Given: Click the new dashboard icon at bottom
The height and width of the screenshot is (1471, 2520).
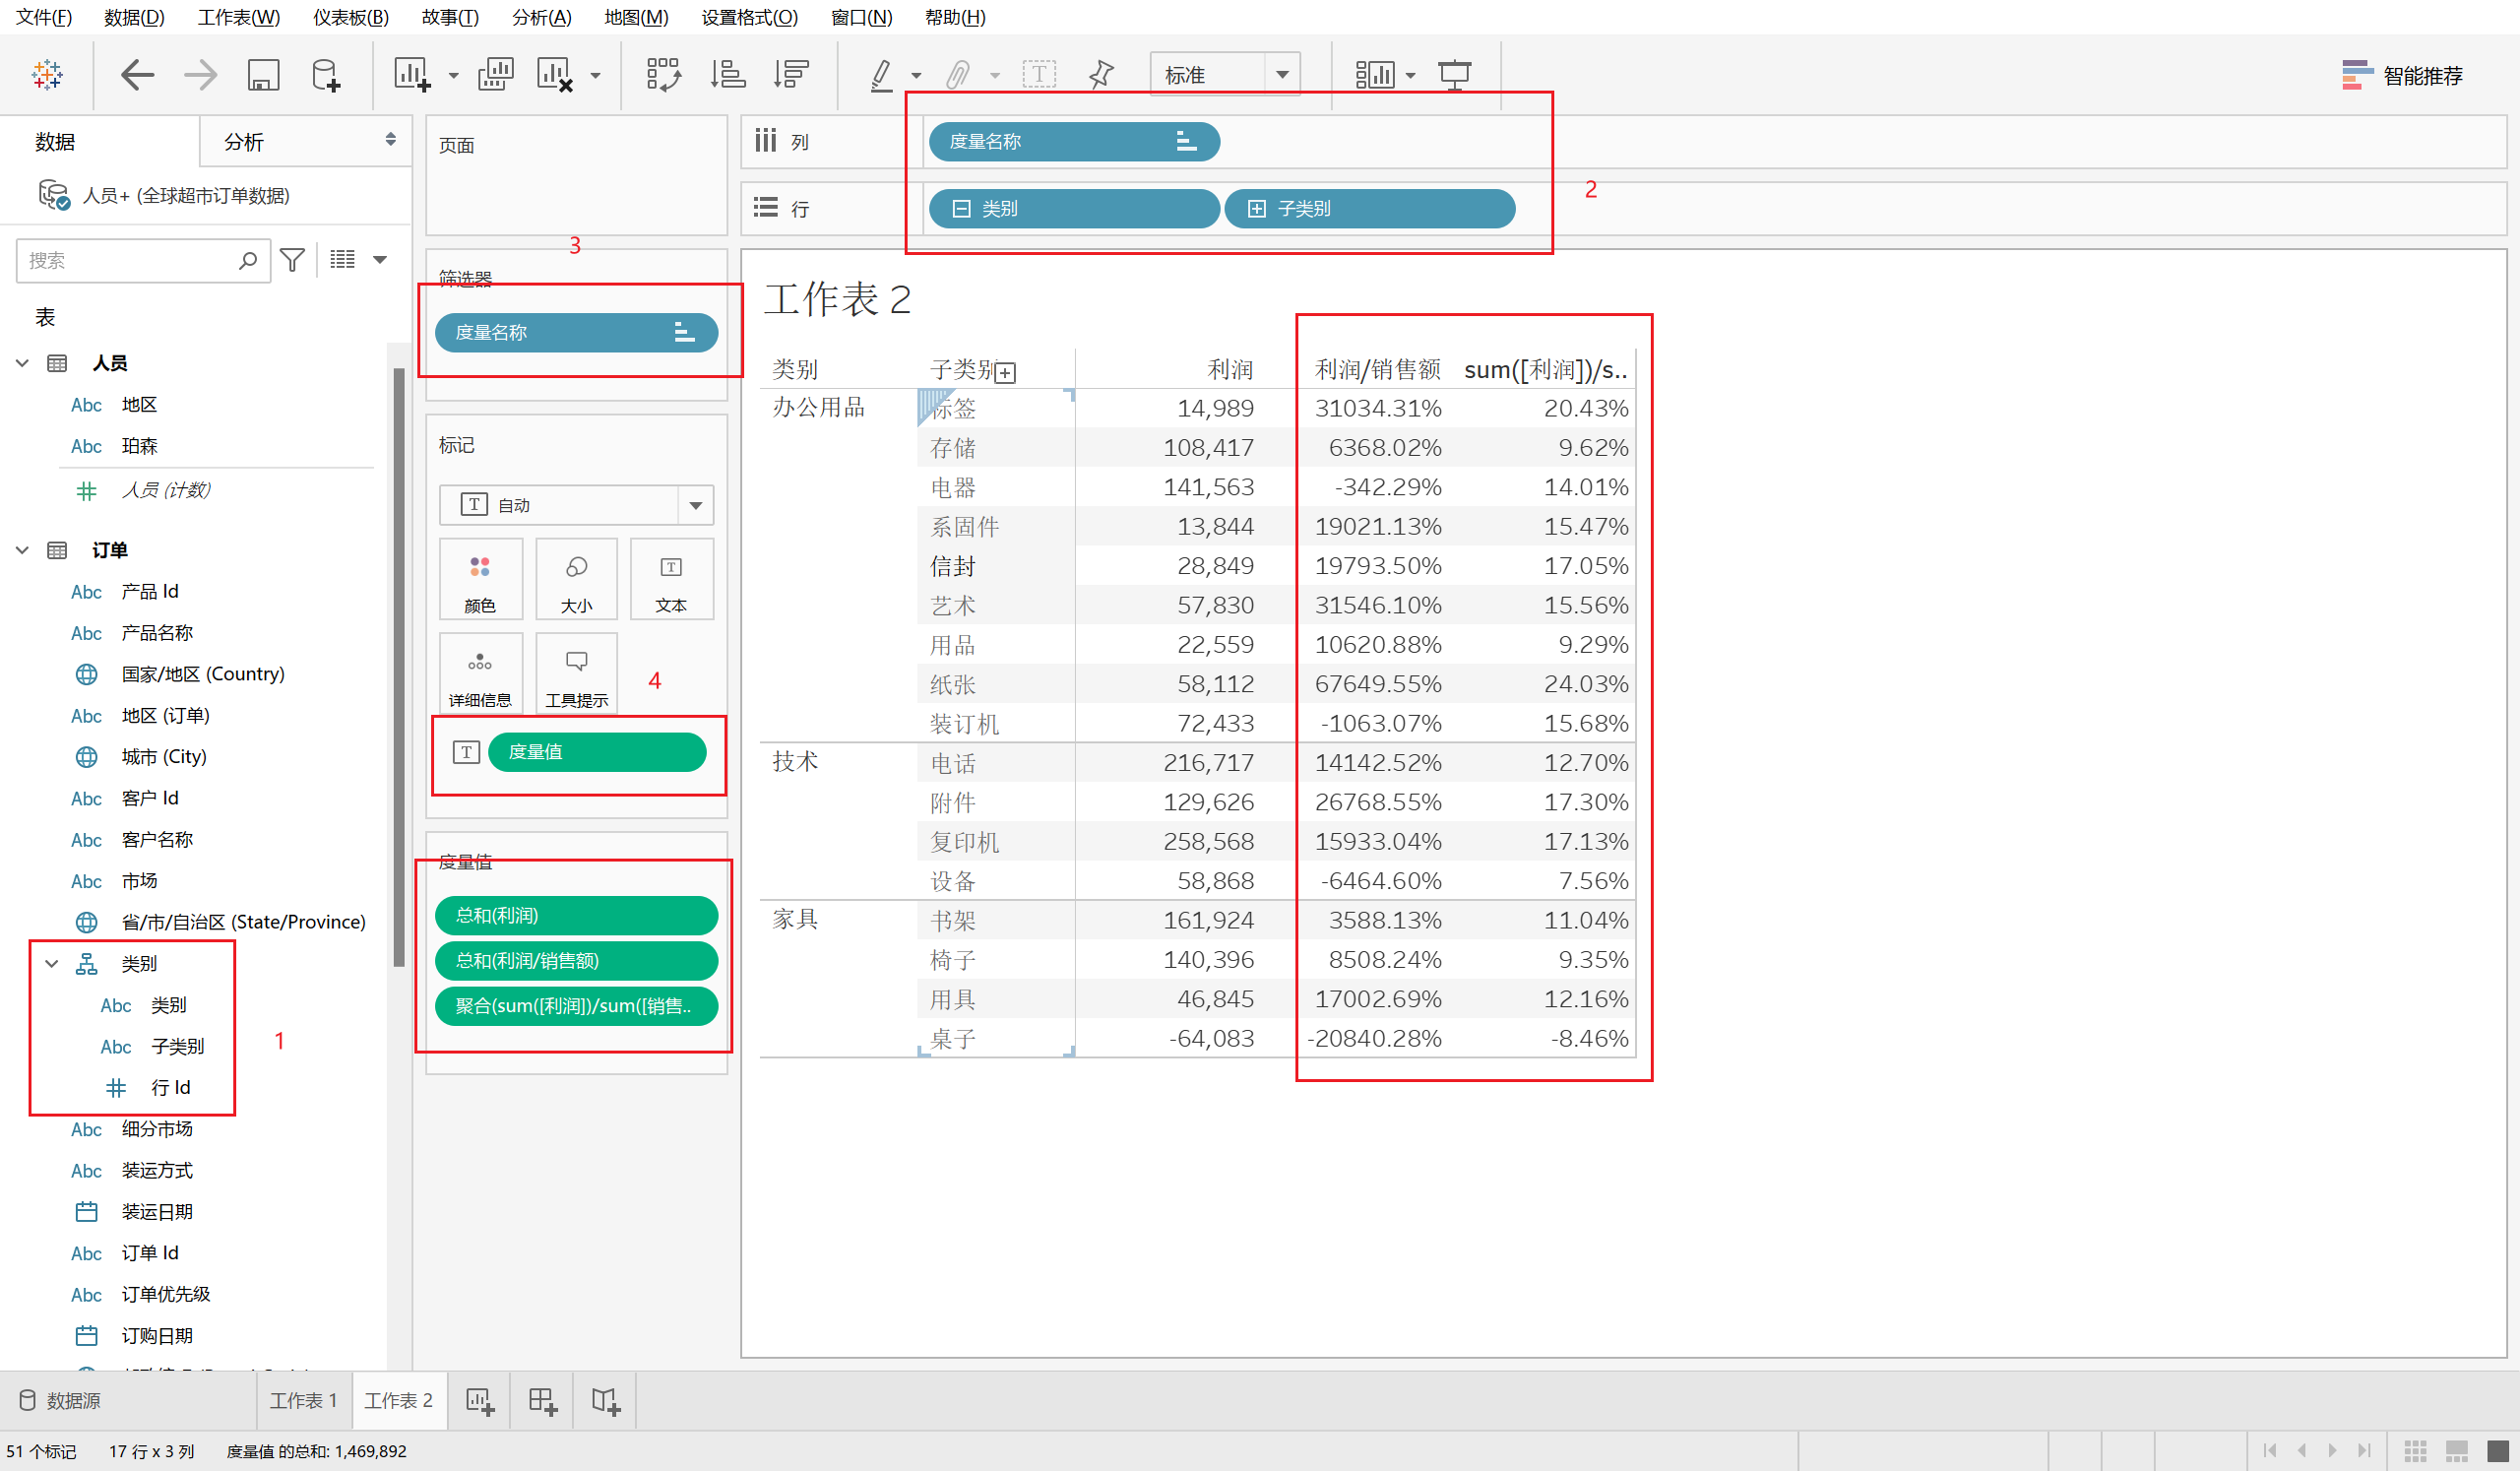Looking at the screenshot, I should click(x=542, y=1401).
